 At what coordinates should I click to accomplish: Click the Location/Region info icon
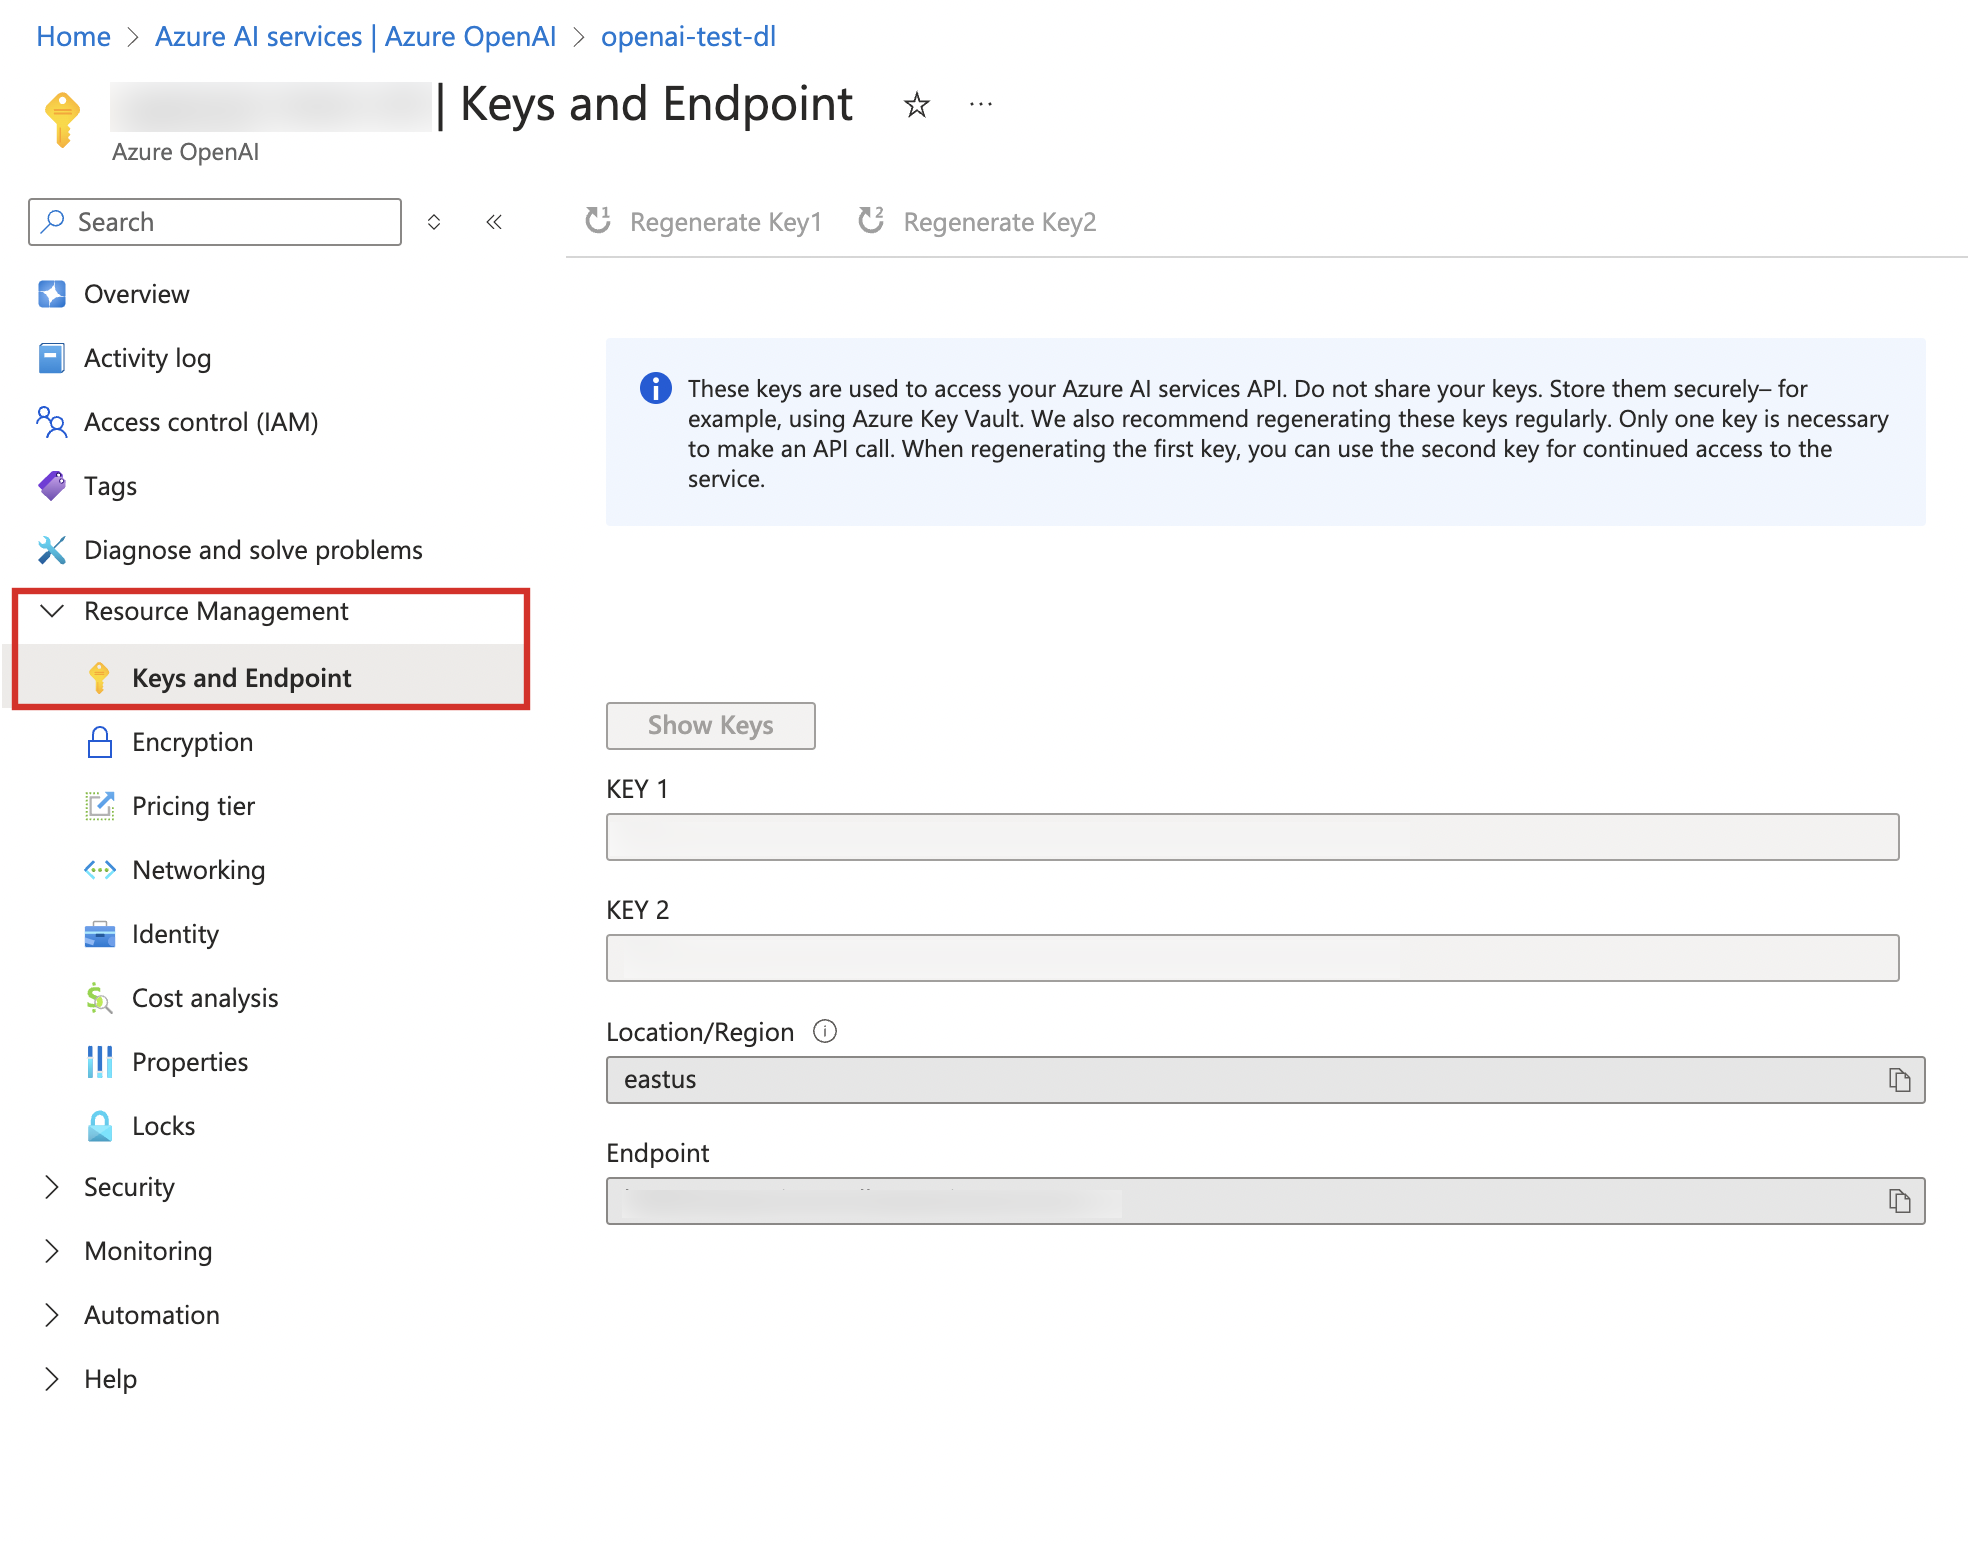coord(825,1031)
